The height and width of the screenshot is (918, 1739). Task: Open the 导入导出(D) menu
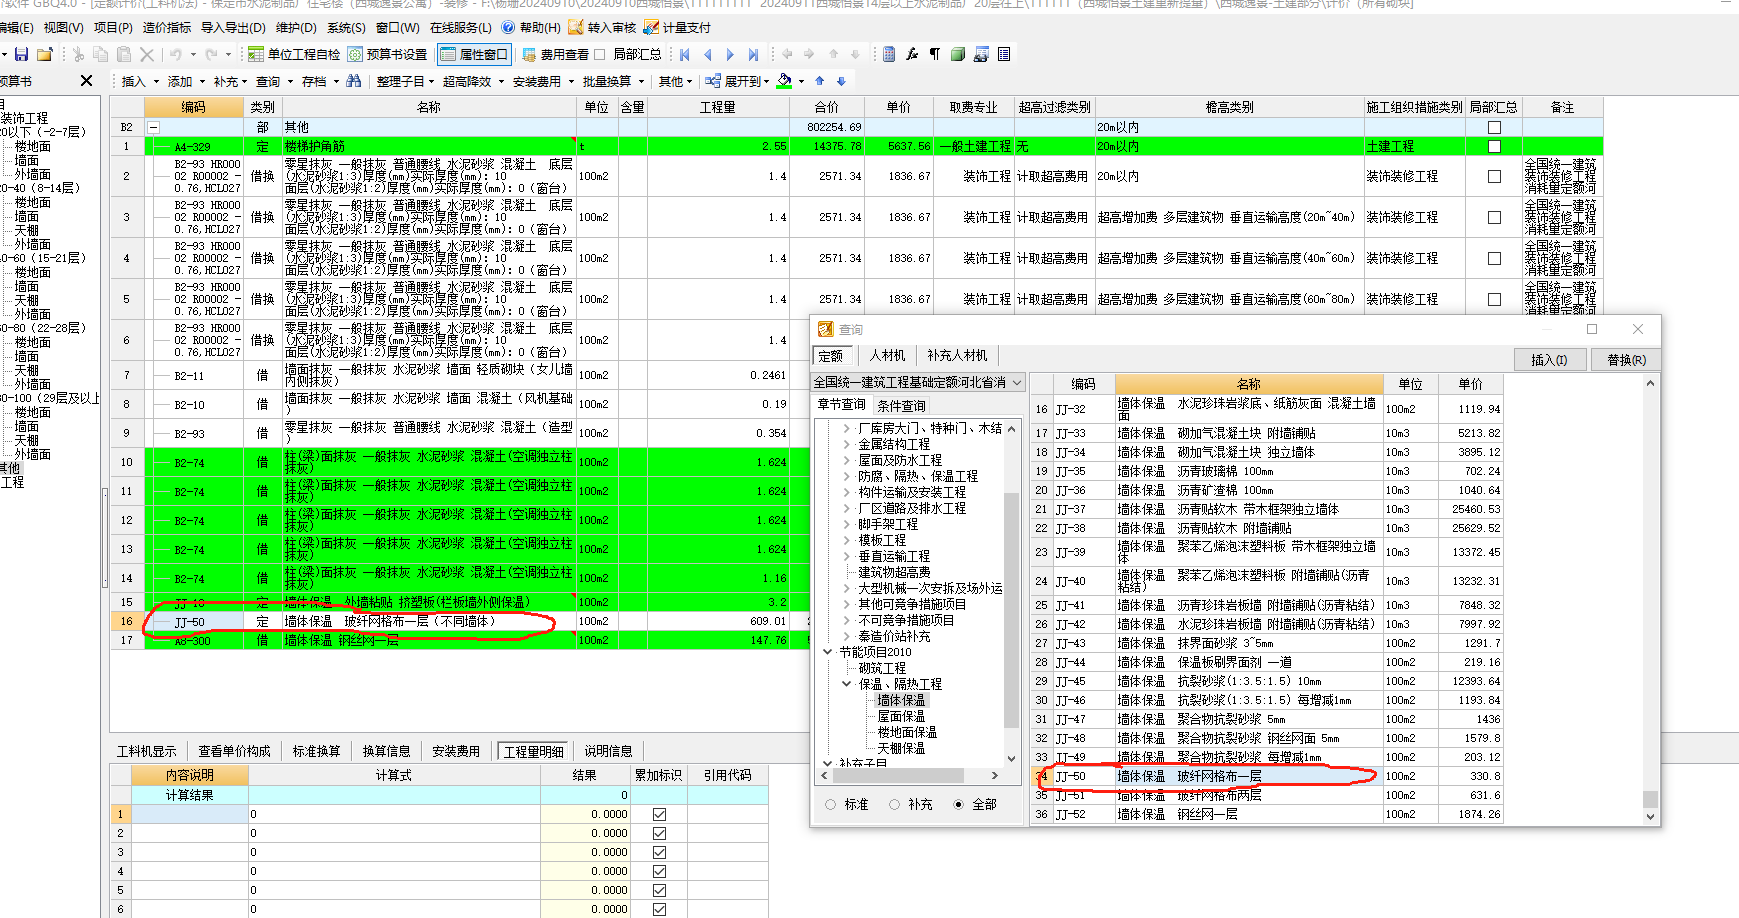pyautogui.click(x=233, y=27)
